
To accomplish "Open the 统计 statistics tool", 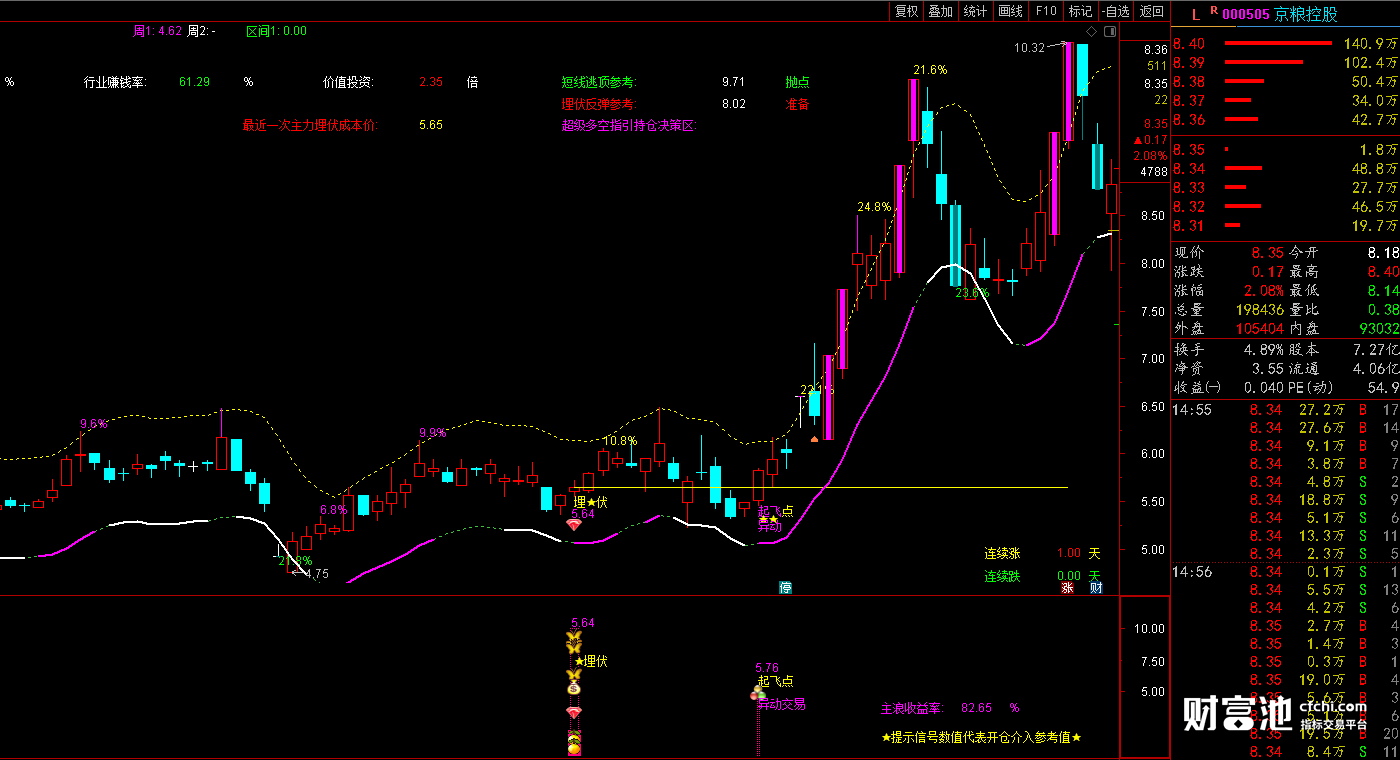I will [975, 11].
